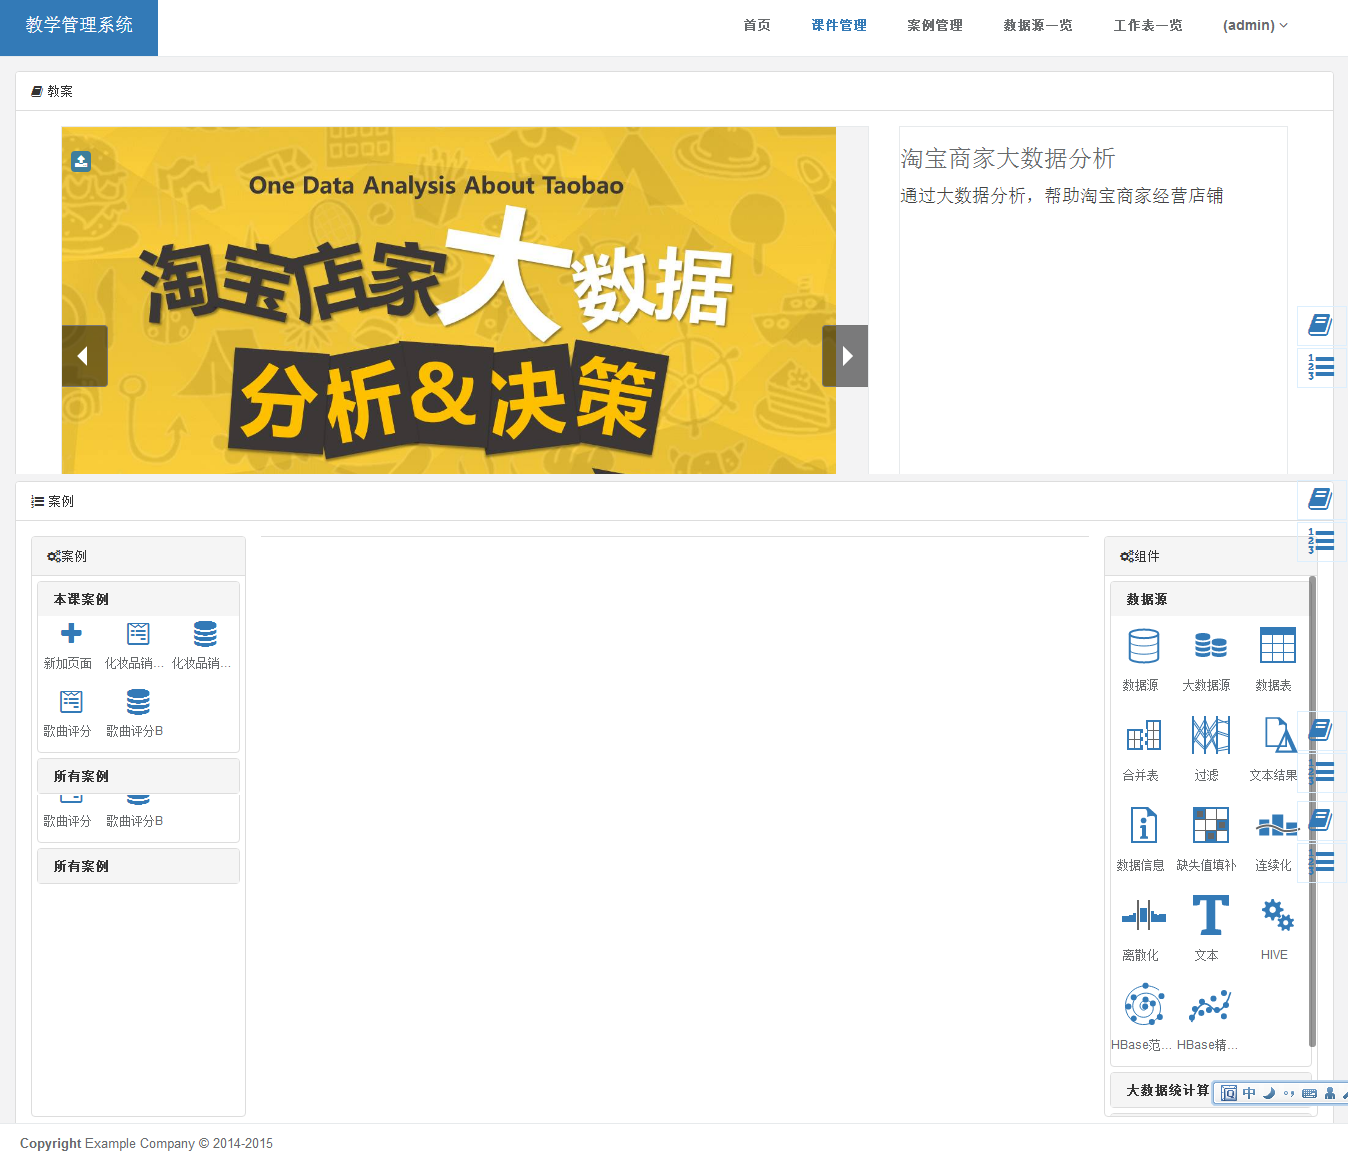Open the first 化妆品销... page icon
This screenshot has width=1348, height=1161.
(x=138, y=633)
